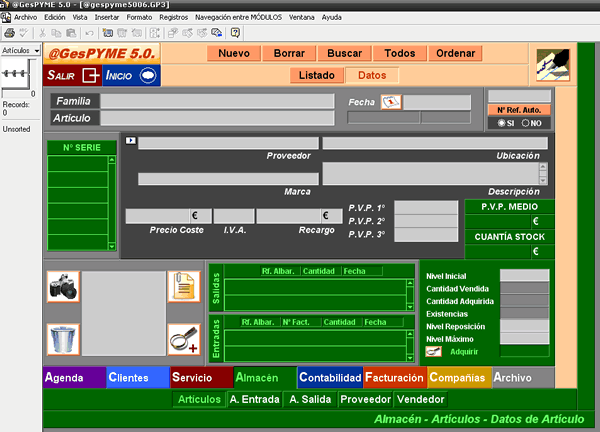Open the Artículos layout dropdown
600x432 pixels.
(21, 51)
